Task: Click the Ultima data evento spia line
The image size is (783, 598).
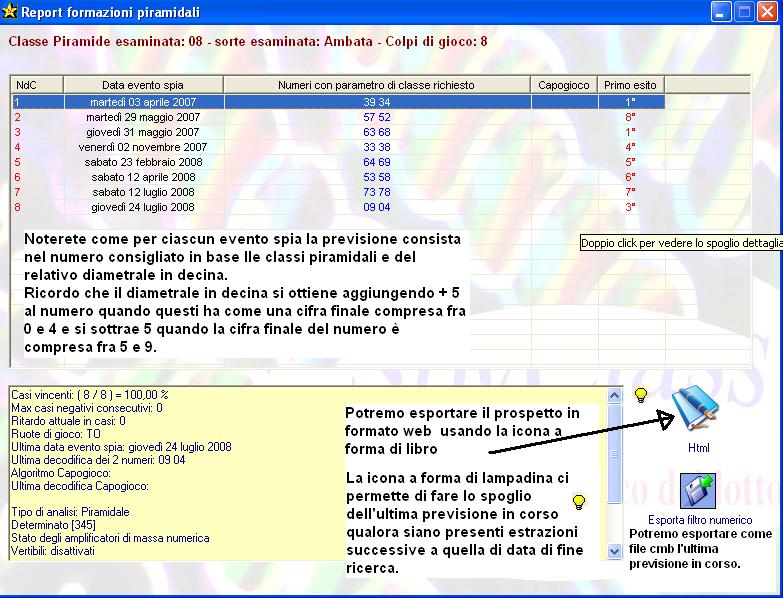Action: 121,447
